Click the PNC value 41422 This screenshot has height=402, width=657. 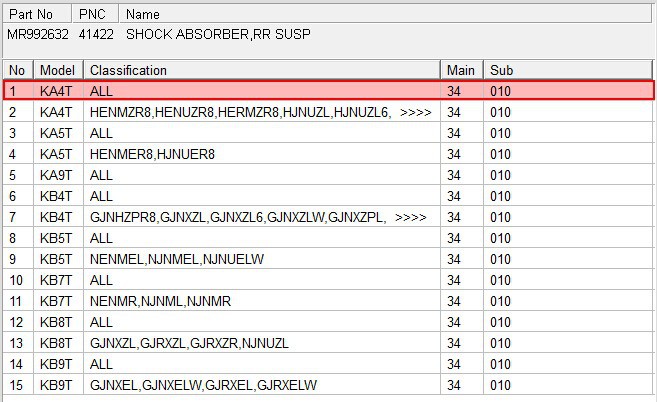pos(96,34)
